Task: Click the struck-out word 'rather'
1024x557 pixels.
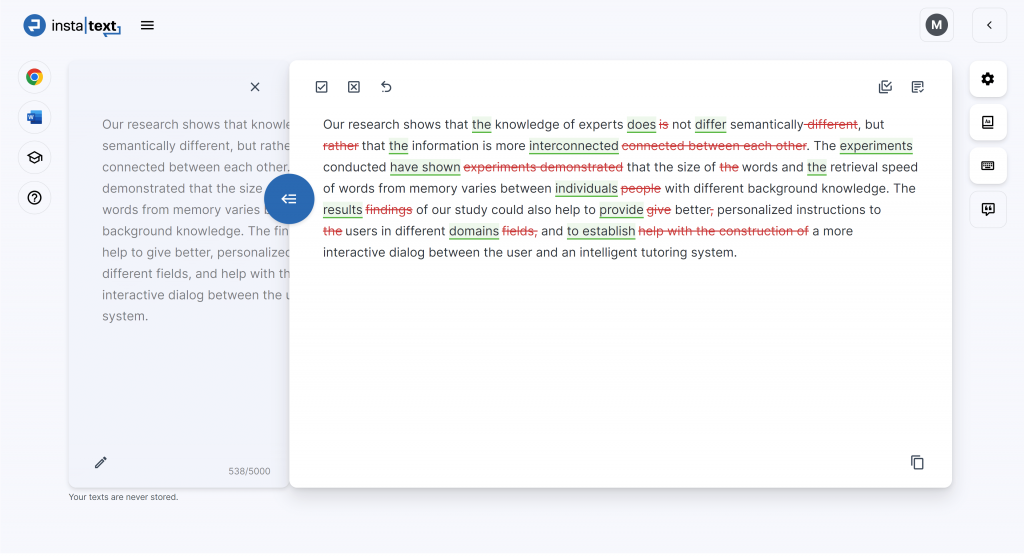Action: 341,146
